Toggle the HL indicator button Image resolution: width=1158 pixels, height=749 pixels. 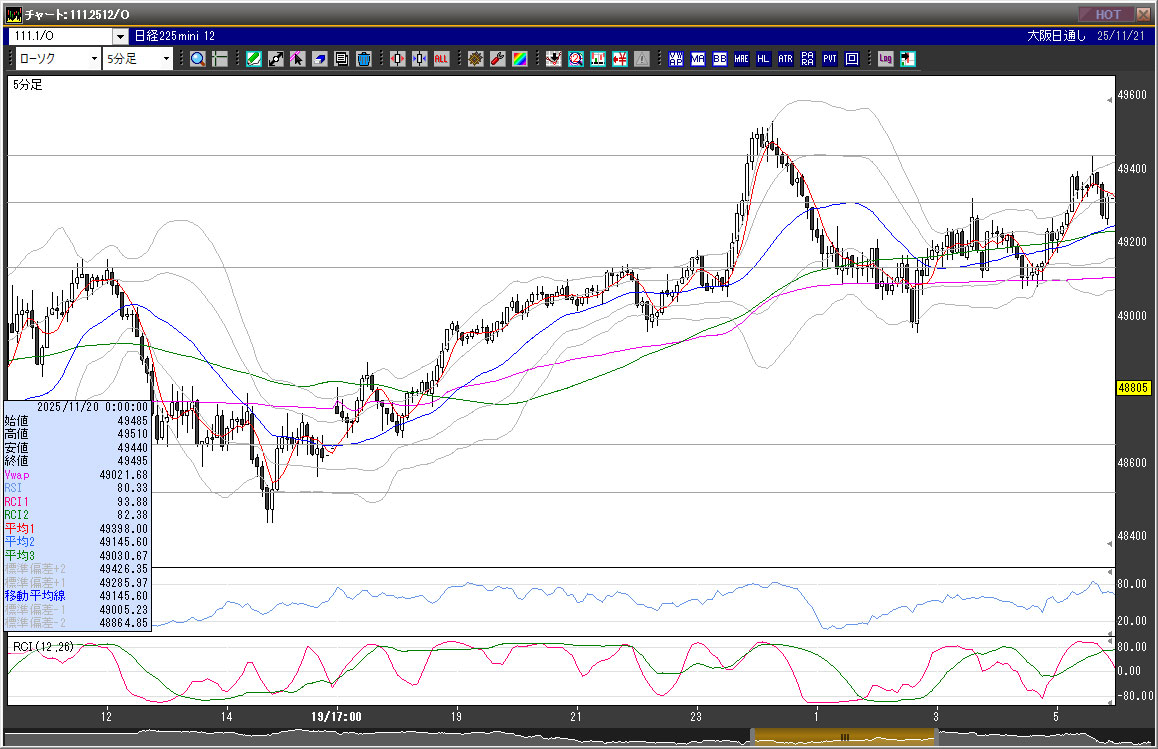pyautogui.click(x=763, y=59)
